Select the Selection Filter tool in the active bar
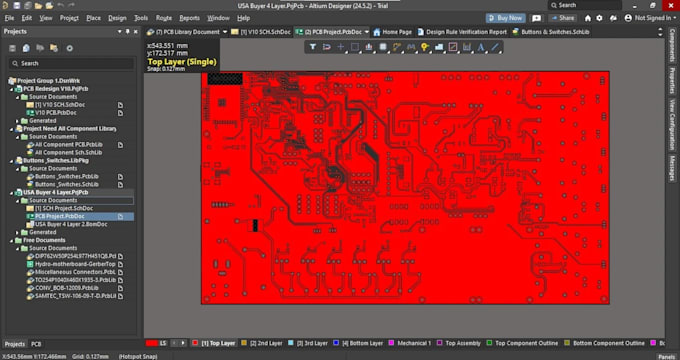Image resolution: width=680 pixels, height=360 pixels. 312,47
